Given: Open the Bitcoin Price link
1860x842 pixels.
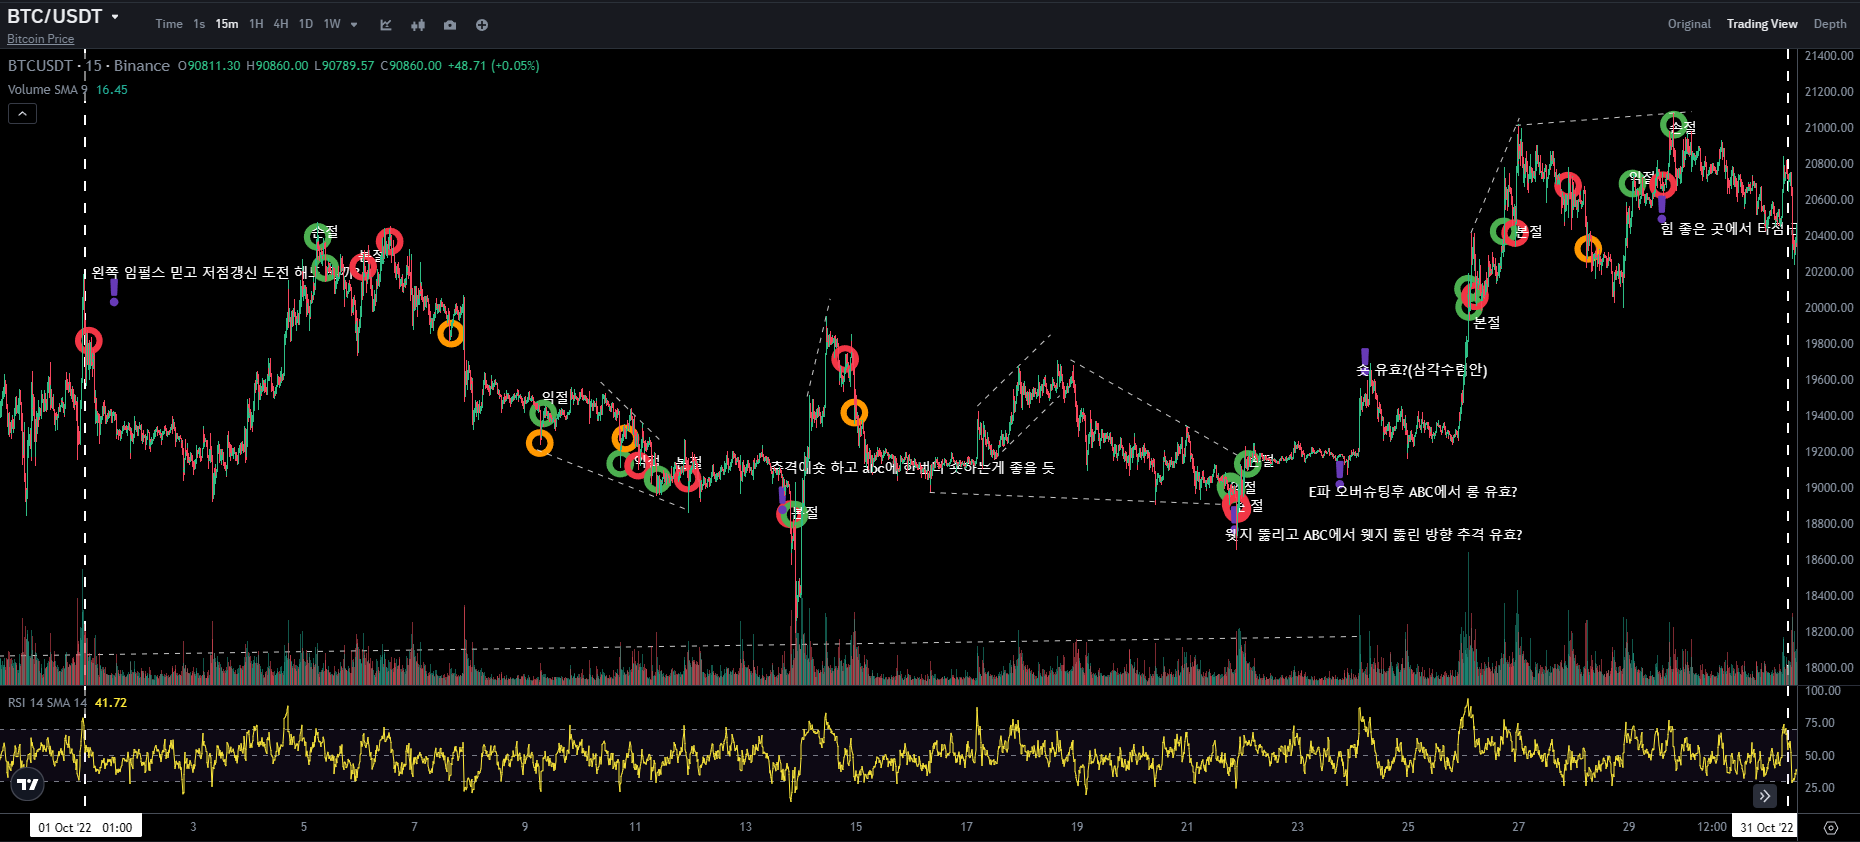Looking at the screenshot, I should click(41, 39).
